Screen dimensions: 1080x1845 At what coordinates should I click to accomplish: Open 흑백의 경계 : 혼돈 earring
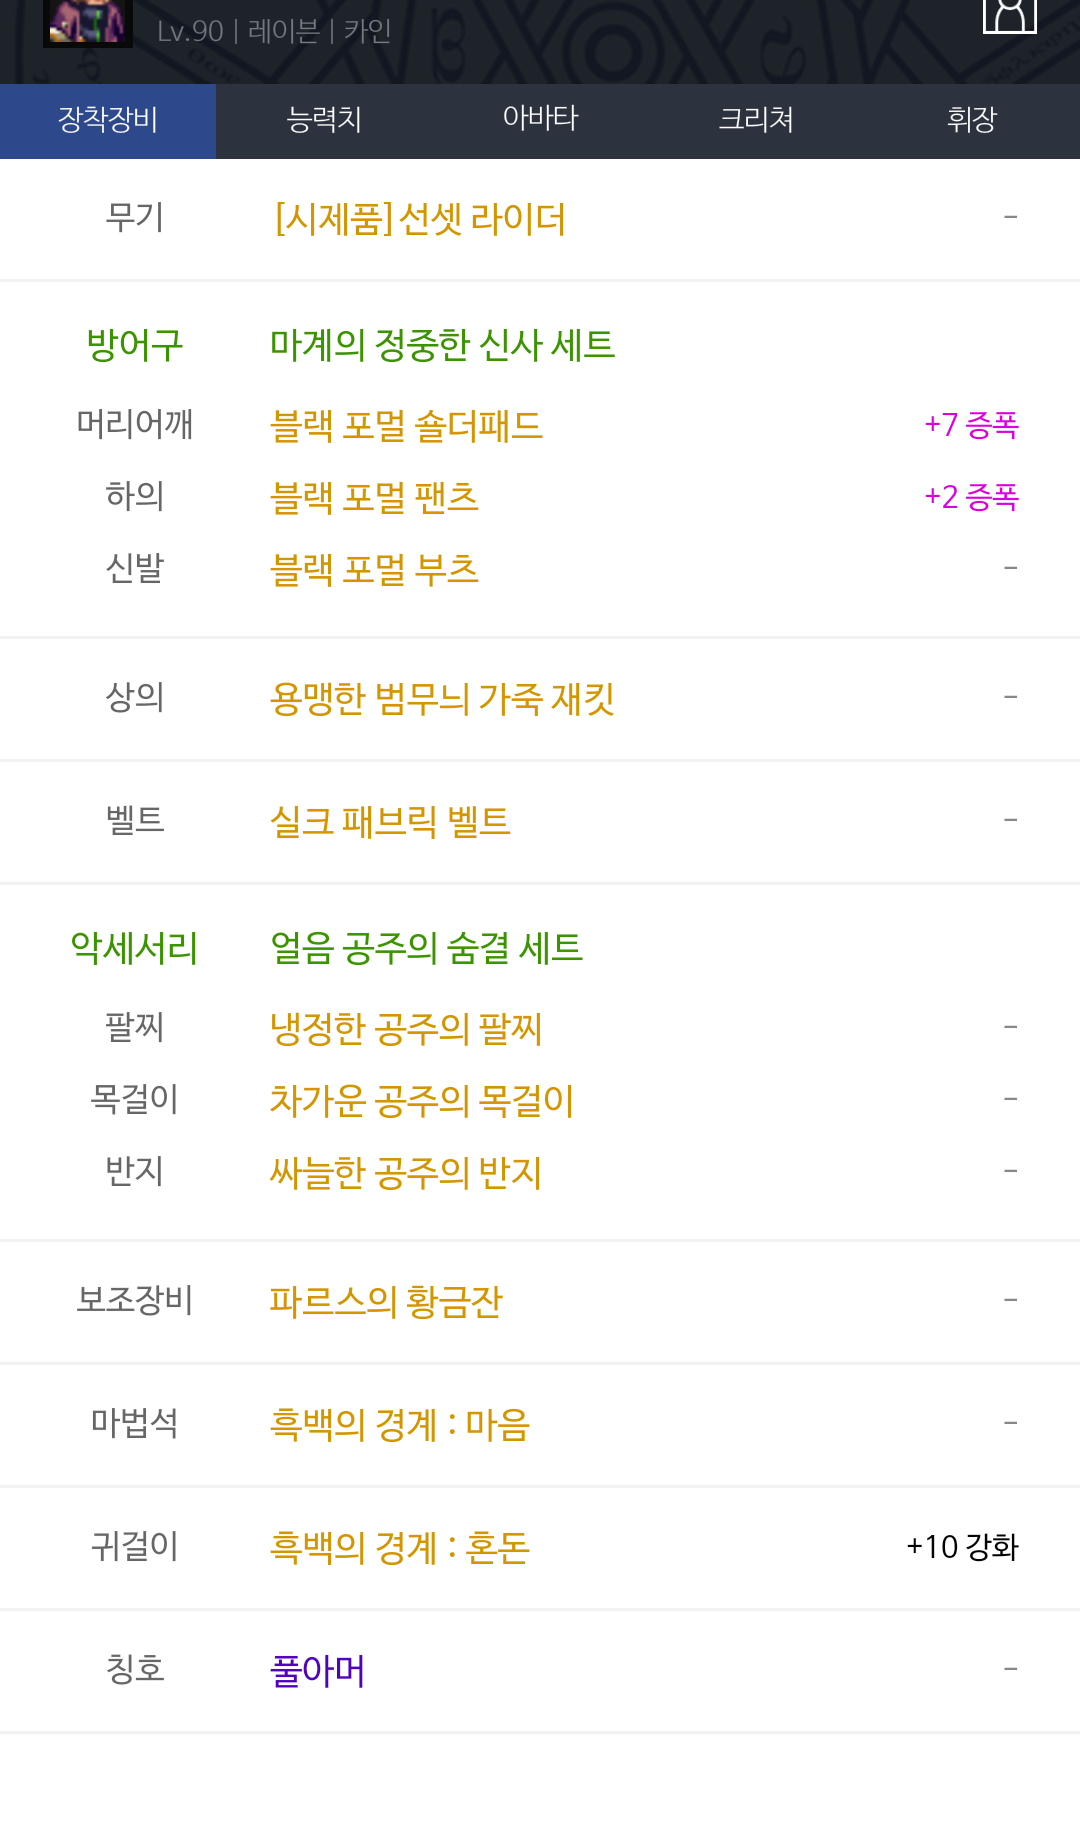(x=400, y=1548)
